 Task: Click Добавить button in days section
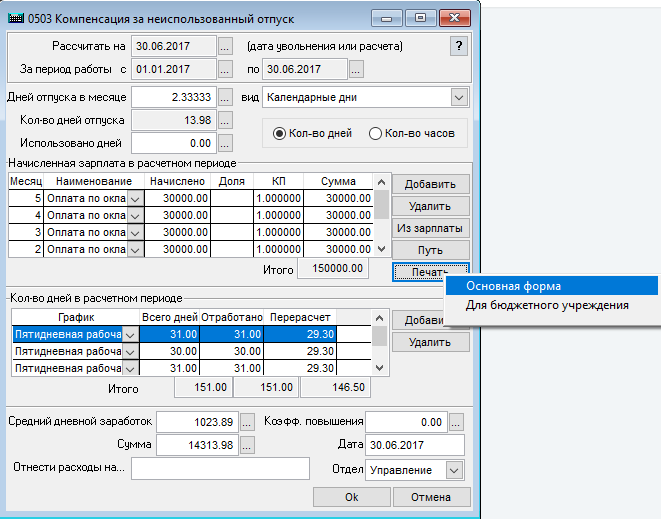[x=418, y=320]
